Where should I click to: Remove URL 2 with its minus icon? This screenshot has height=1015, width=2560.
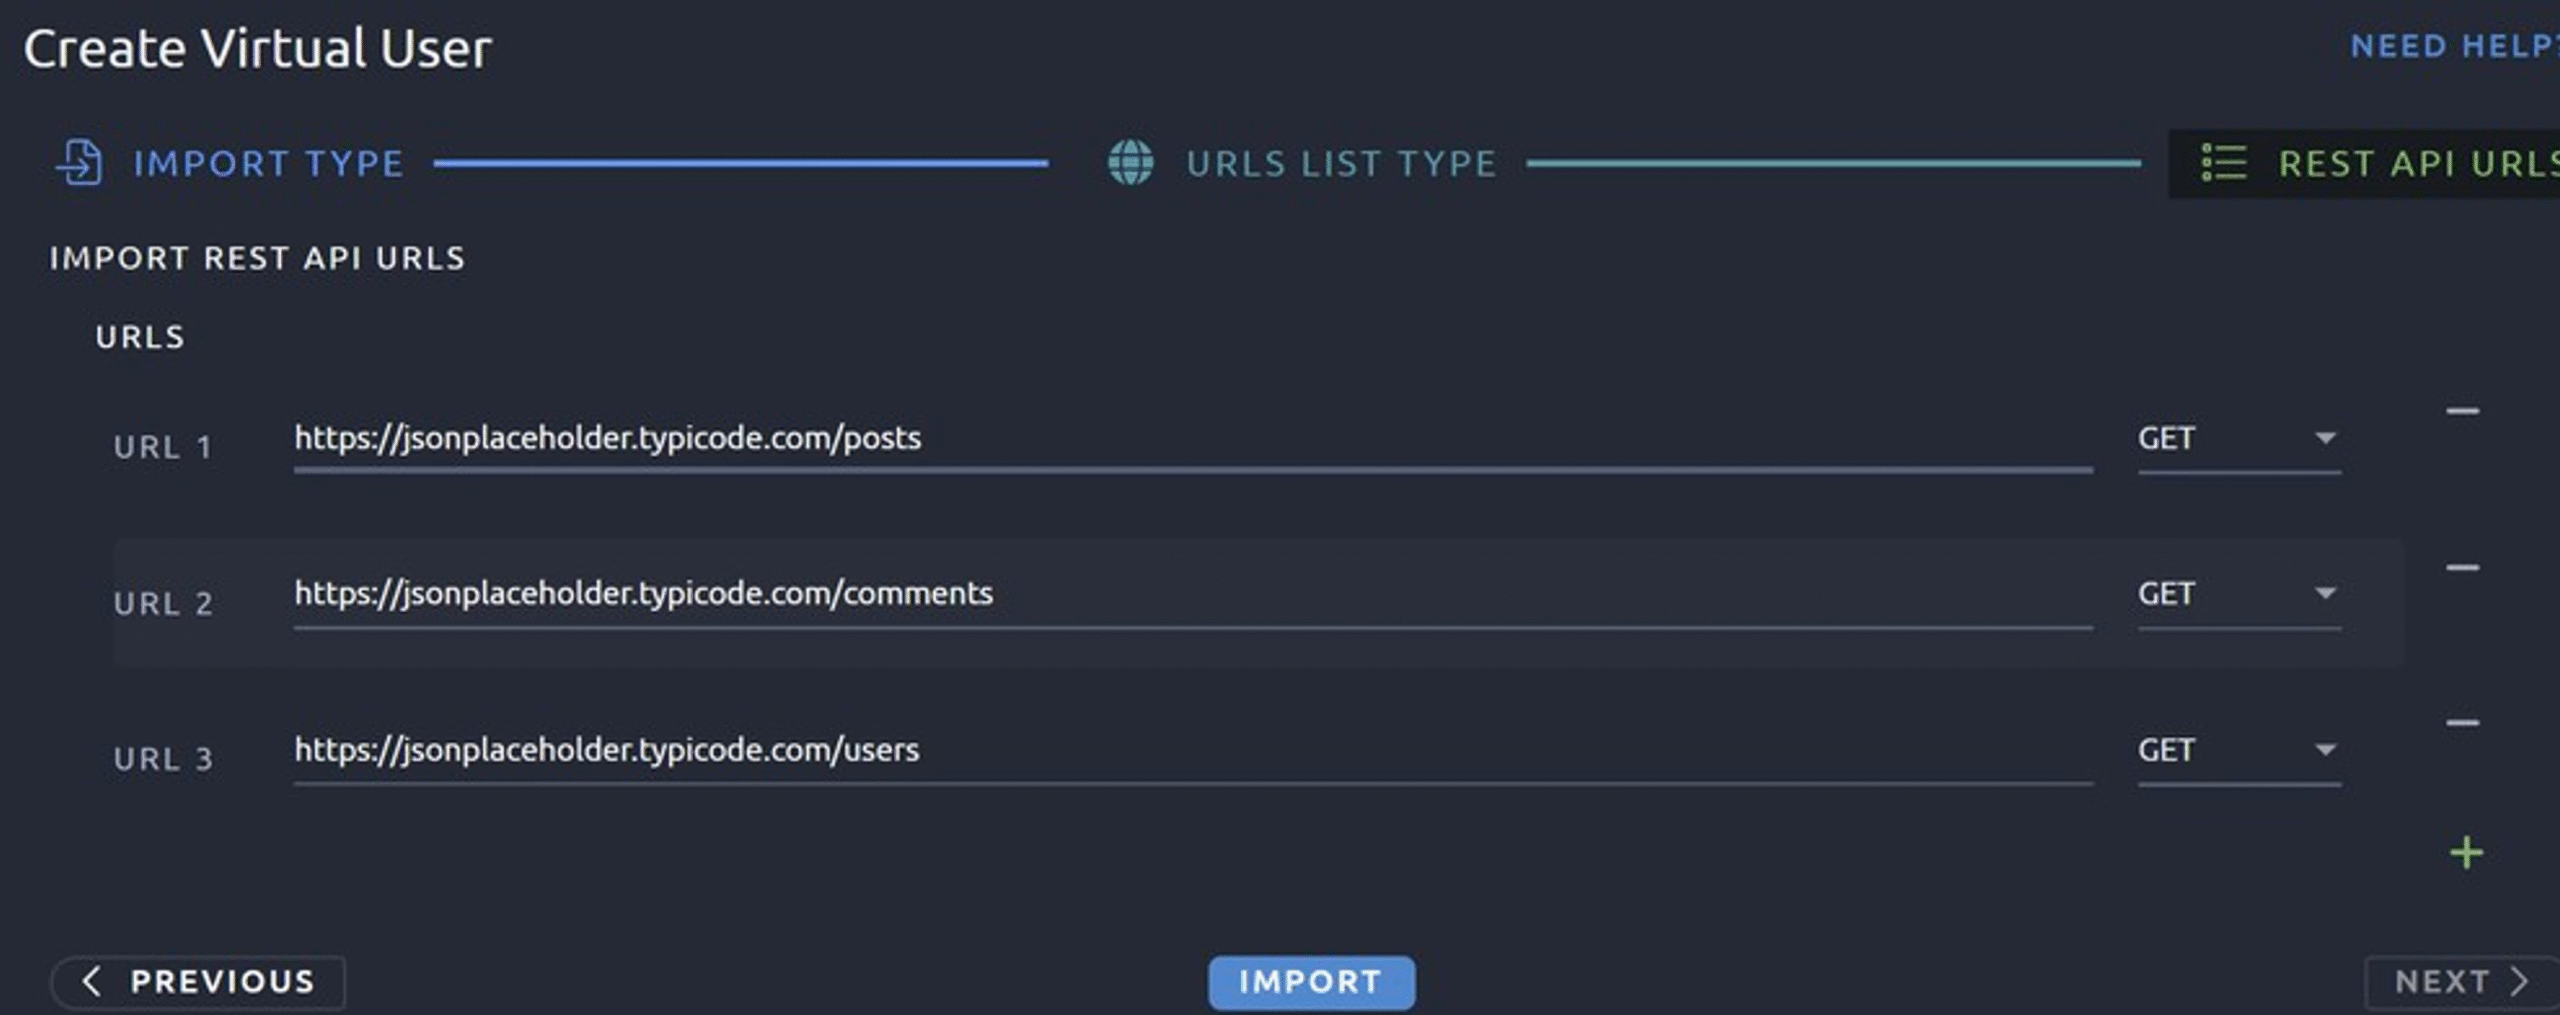pyautogui.click(x=2462, y=568)
